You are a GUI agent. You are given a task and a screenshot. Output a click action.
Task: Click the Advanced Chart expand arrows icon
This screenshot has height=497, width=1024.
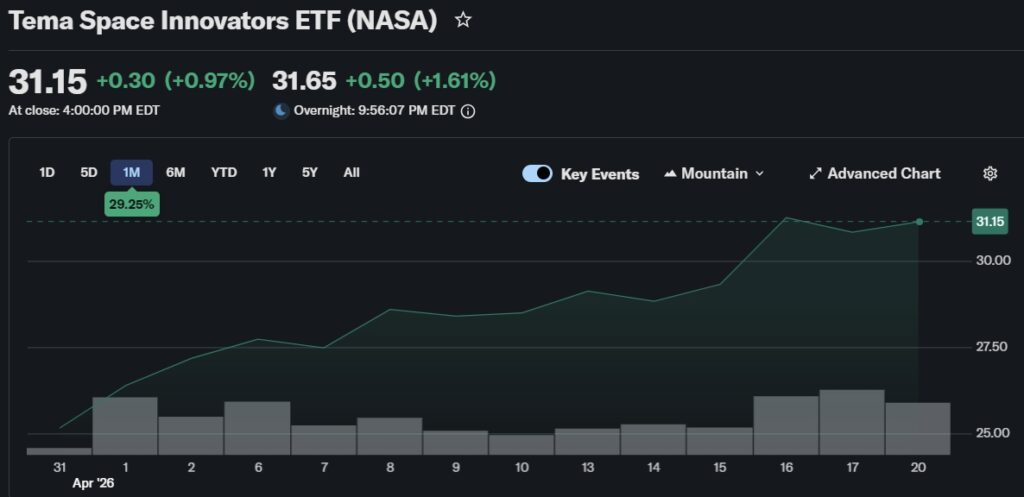click(815, 173)
